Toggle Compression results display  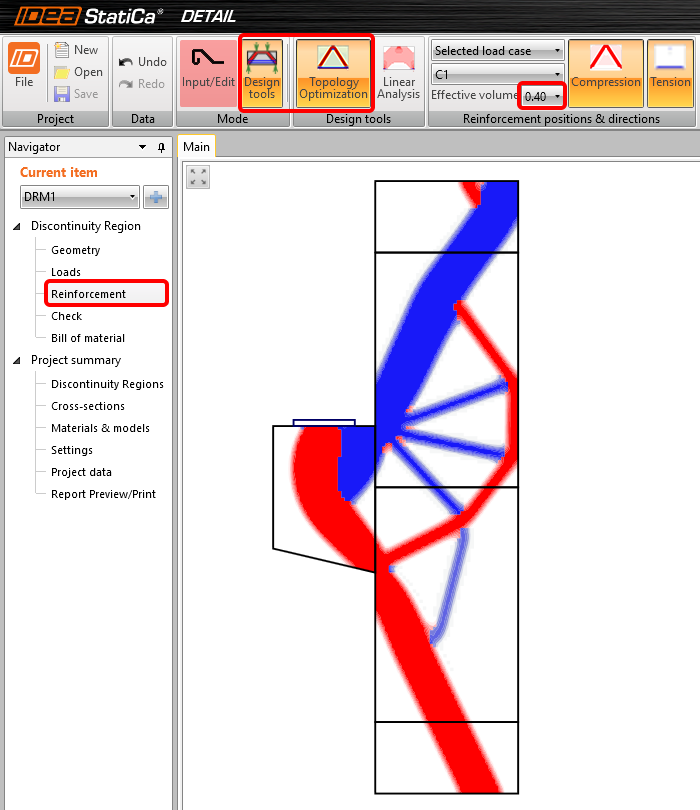605,73
